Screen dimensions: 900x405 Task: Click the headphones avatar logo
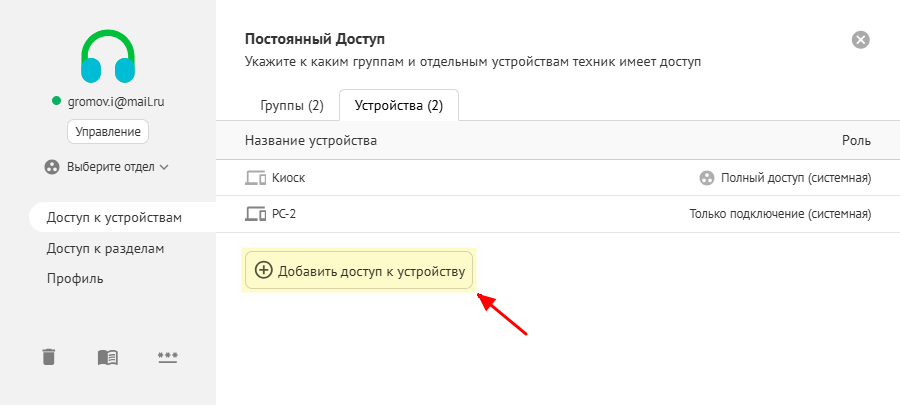(x=108, y=57)
